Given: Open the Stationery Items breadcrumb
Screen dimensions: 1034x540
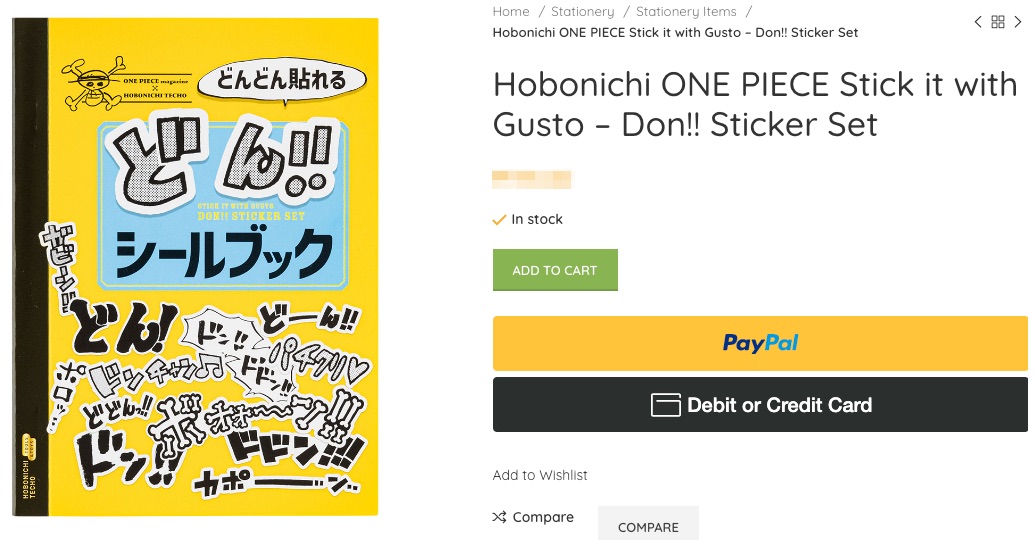Looking at the screenshot, I should coord(686,12).
